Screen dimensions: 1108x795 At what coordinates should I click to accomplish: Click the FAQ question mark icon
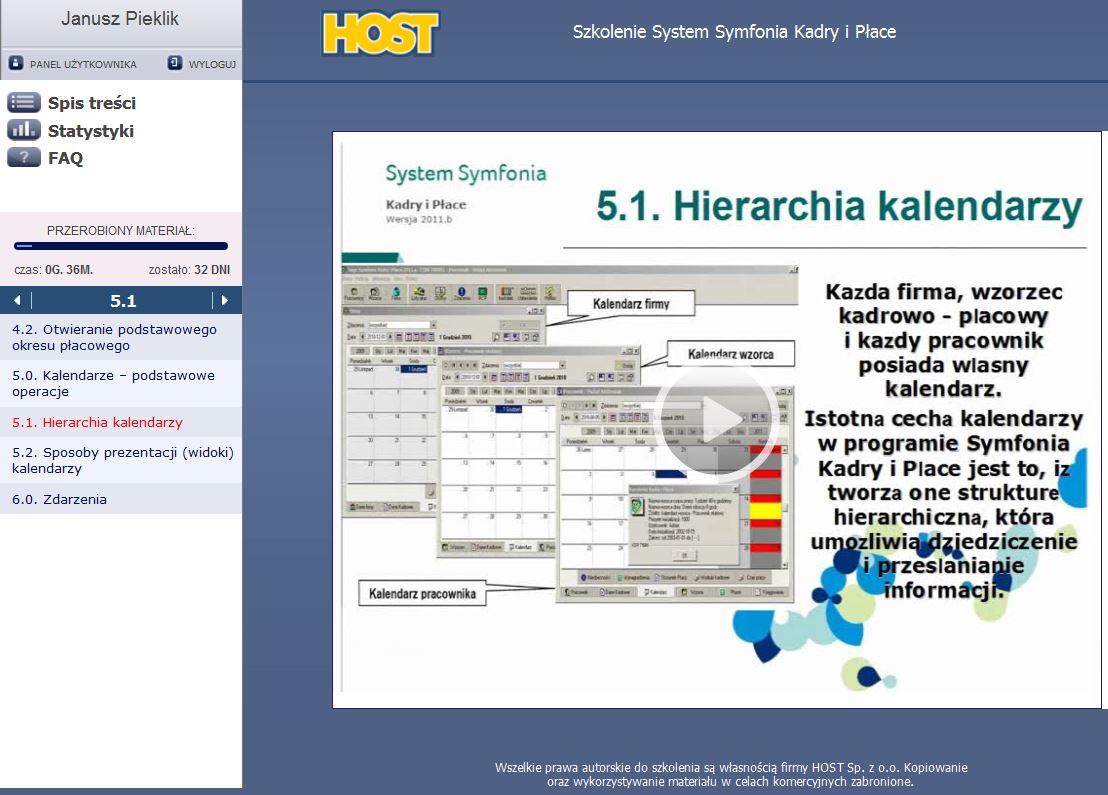click(24, 157)
